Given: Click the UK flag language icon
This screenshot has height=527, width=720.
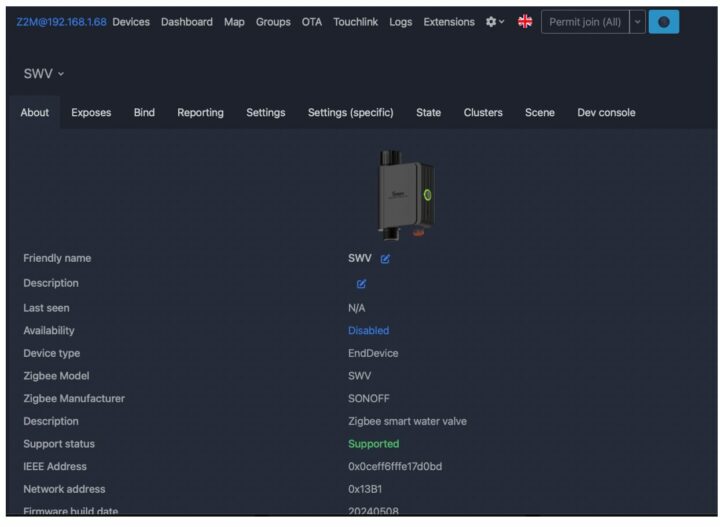Looking at the screenshot, I should point(525,22).
